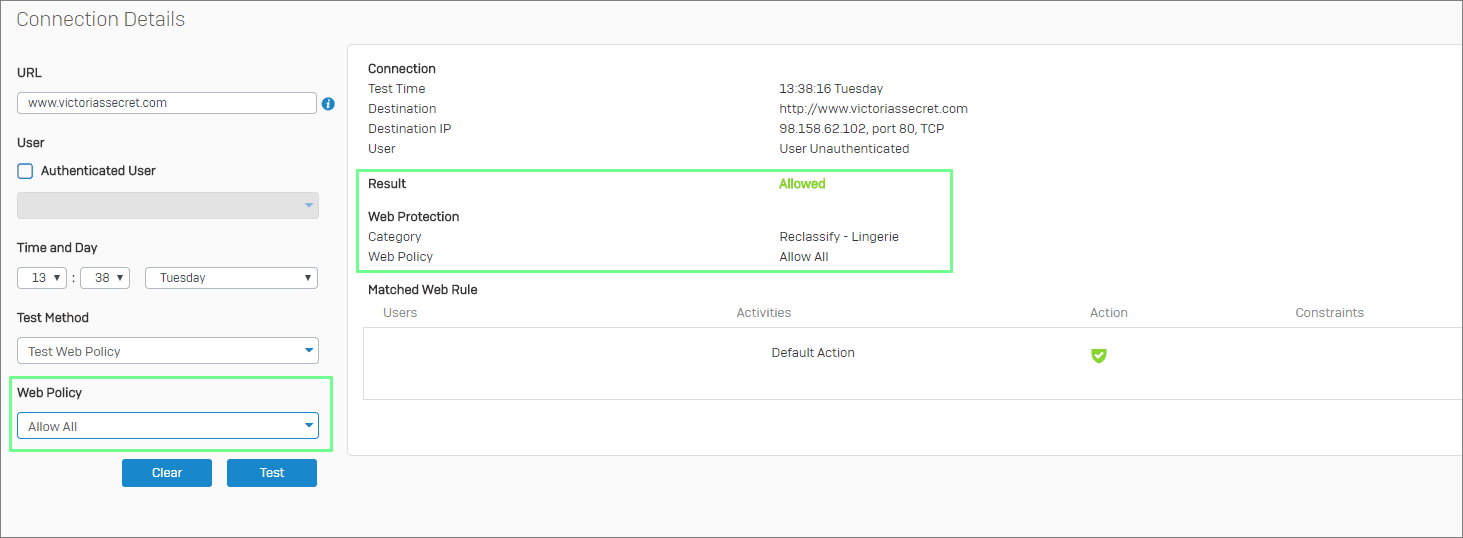Click the Reclassify - Lingerie category value
The image size is (1463, 538).
pos(839,237)
